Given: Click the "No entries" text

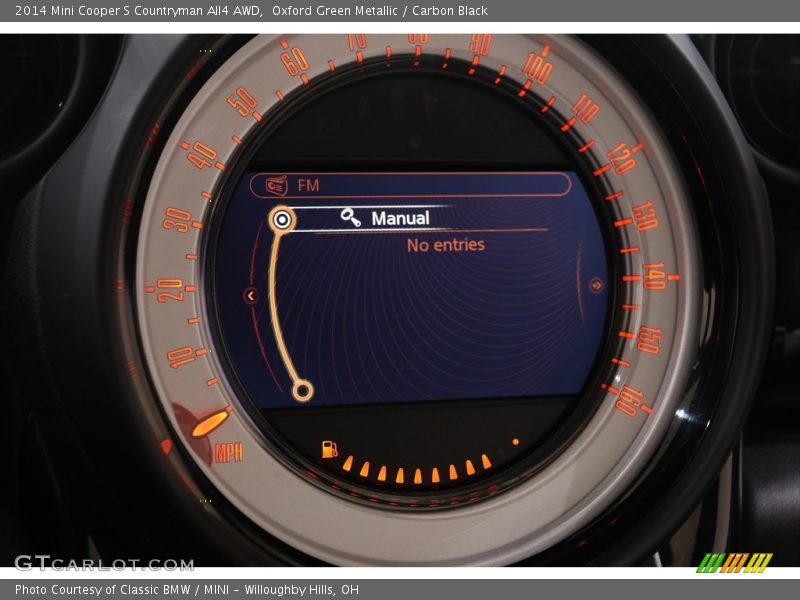Looking at the screenshot, I should point(446,245).
